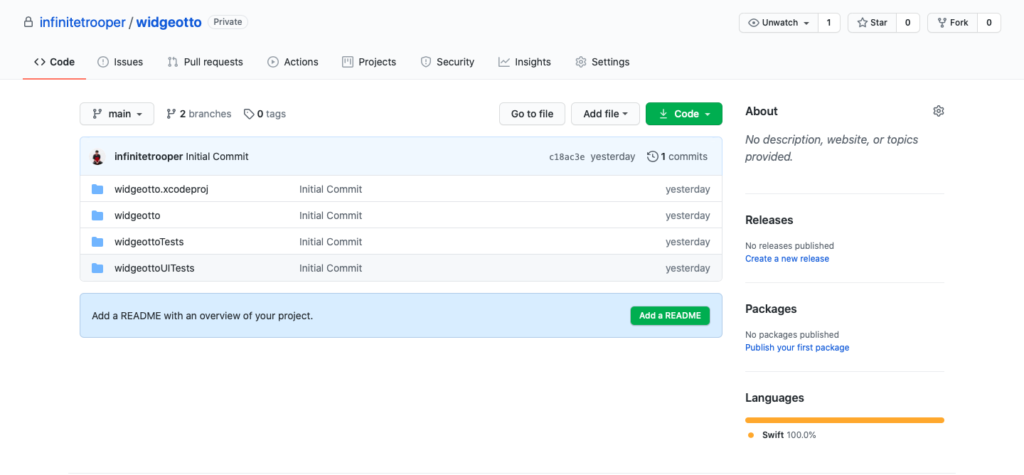
Task: Click the Go to file button
Action: coord(532,114)
